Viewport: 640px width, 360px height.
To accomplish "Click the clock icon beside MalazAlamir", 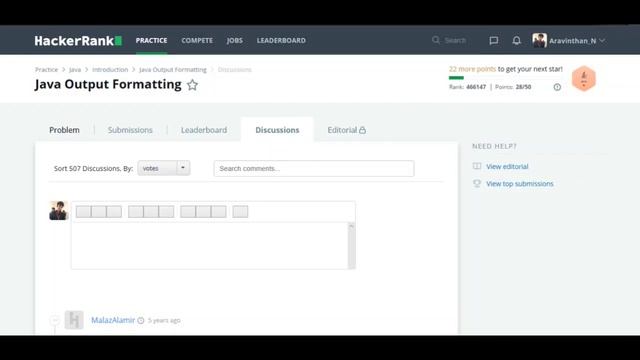I will [x=141, y=320].
